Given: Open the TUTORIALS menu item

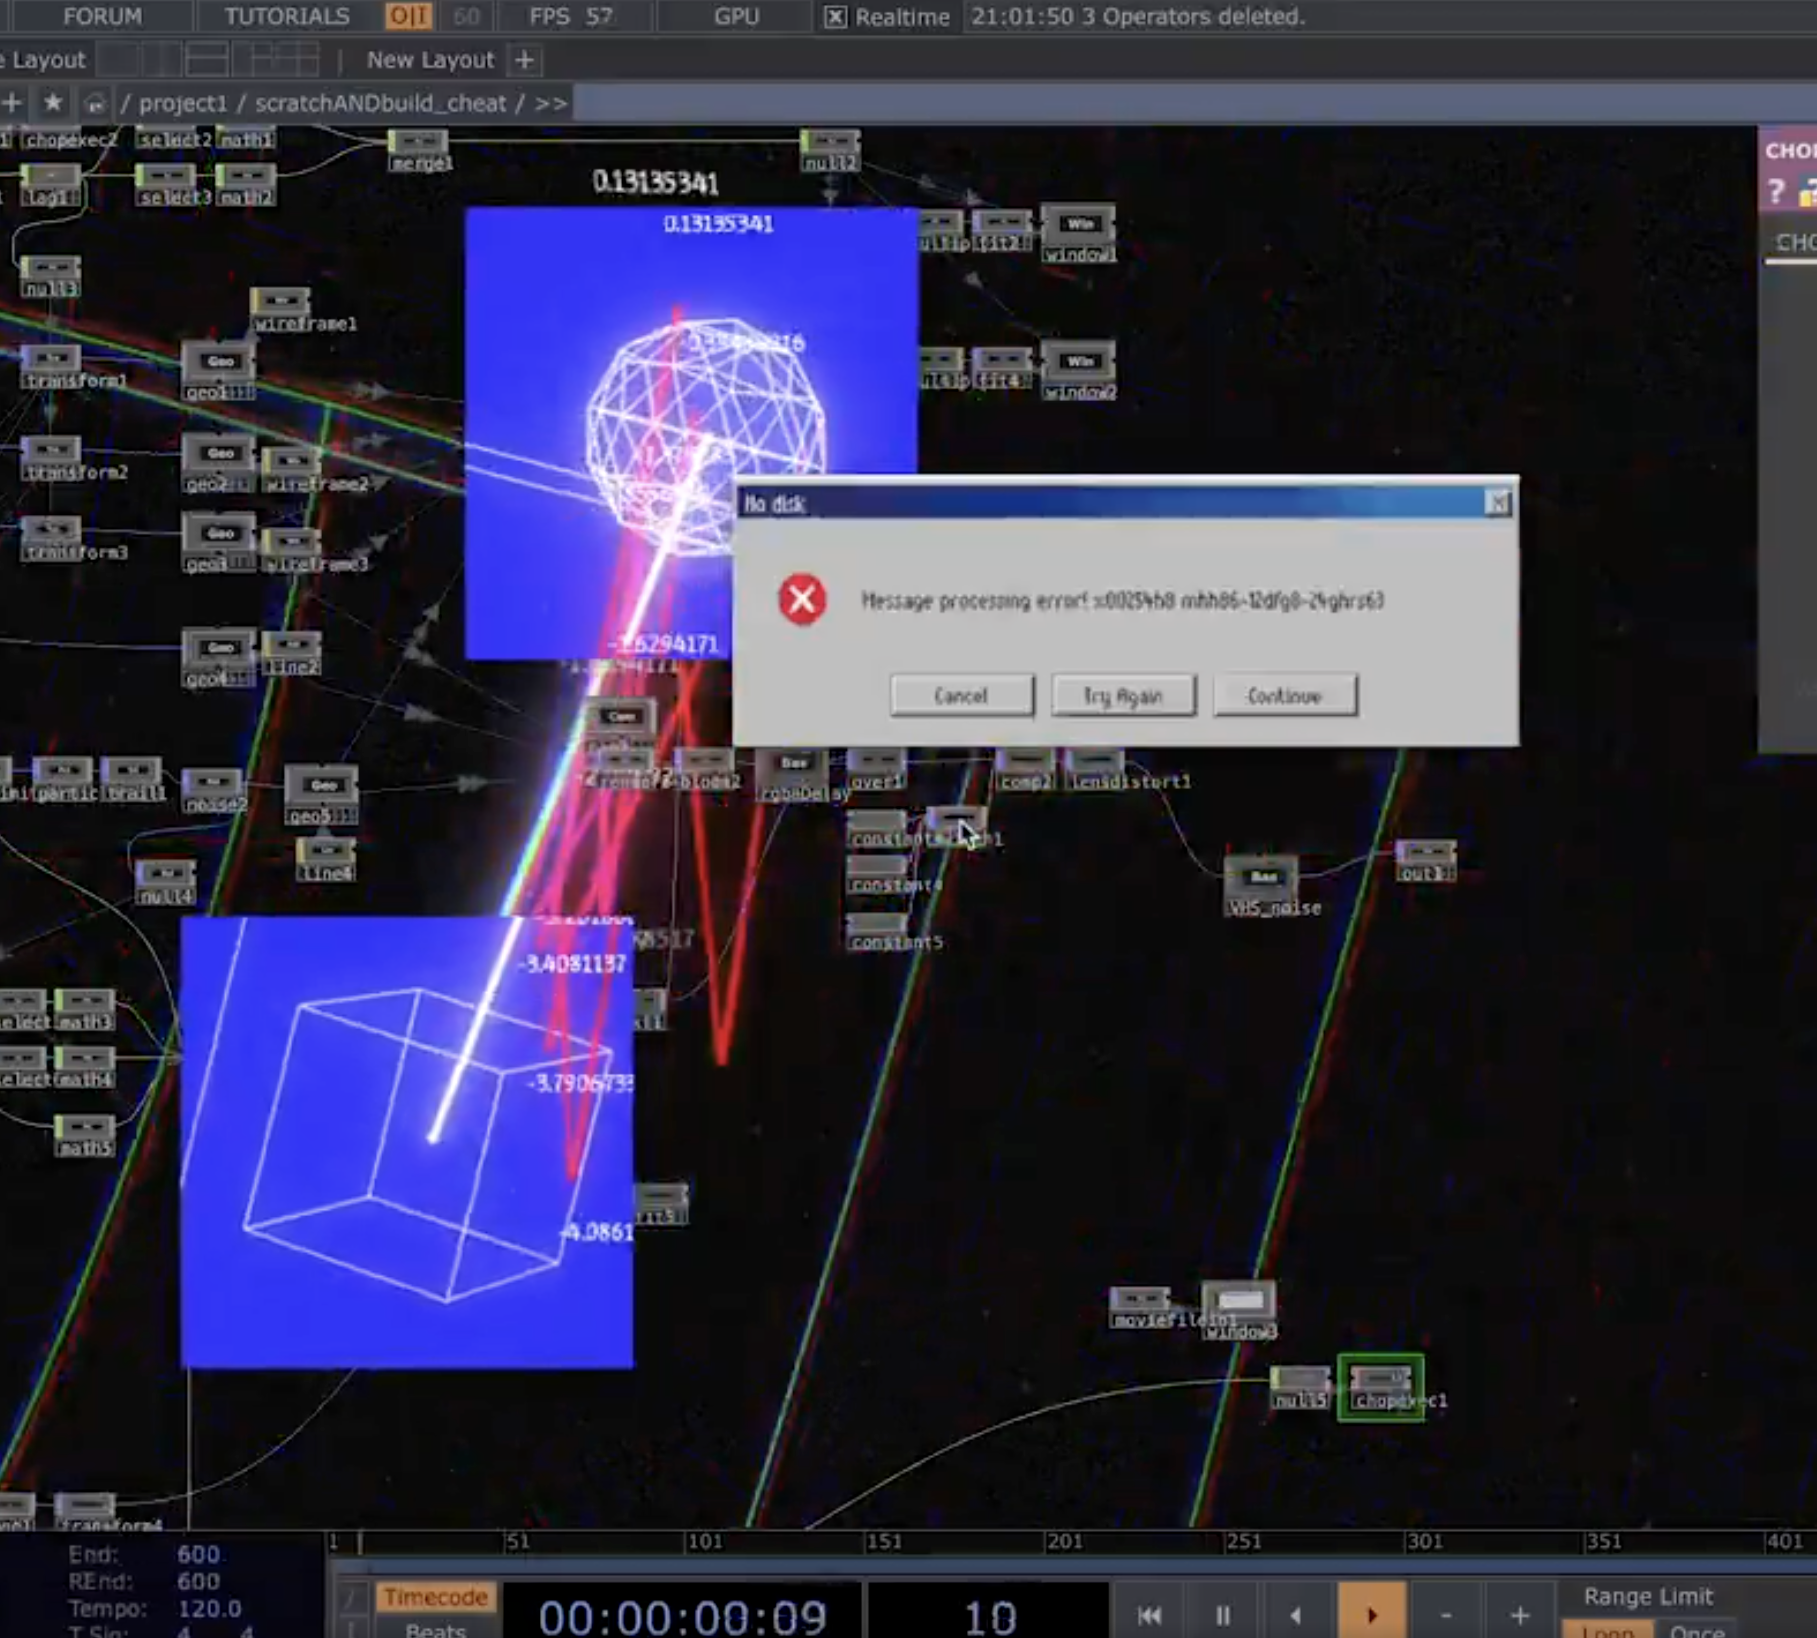Looking at the screenshot, I should pyautogui.click(x=286, y=17).
